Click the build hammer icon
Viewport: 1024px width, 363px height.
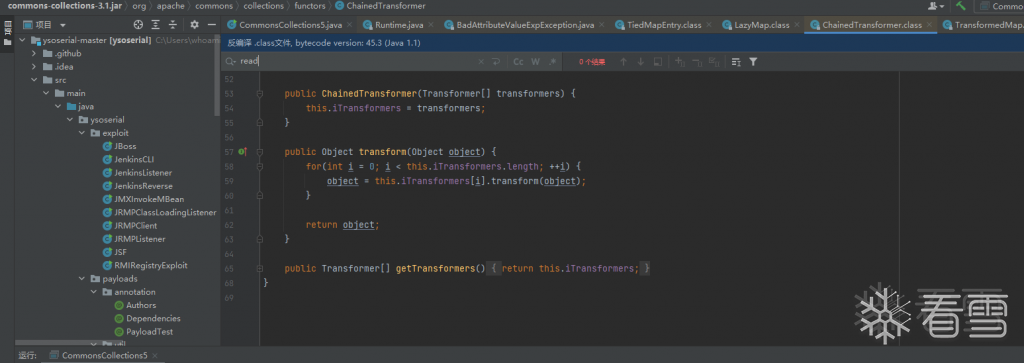coord(961,6)
